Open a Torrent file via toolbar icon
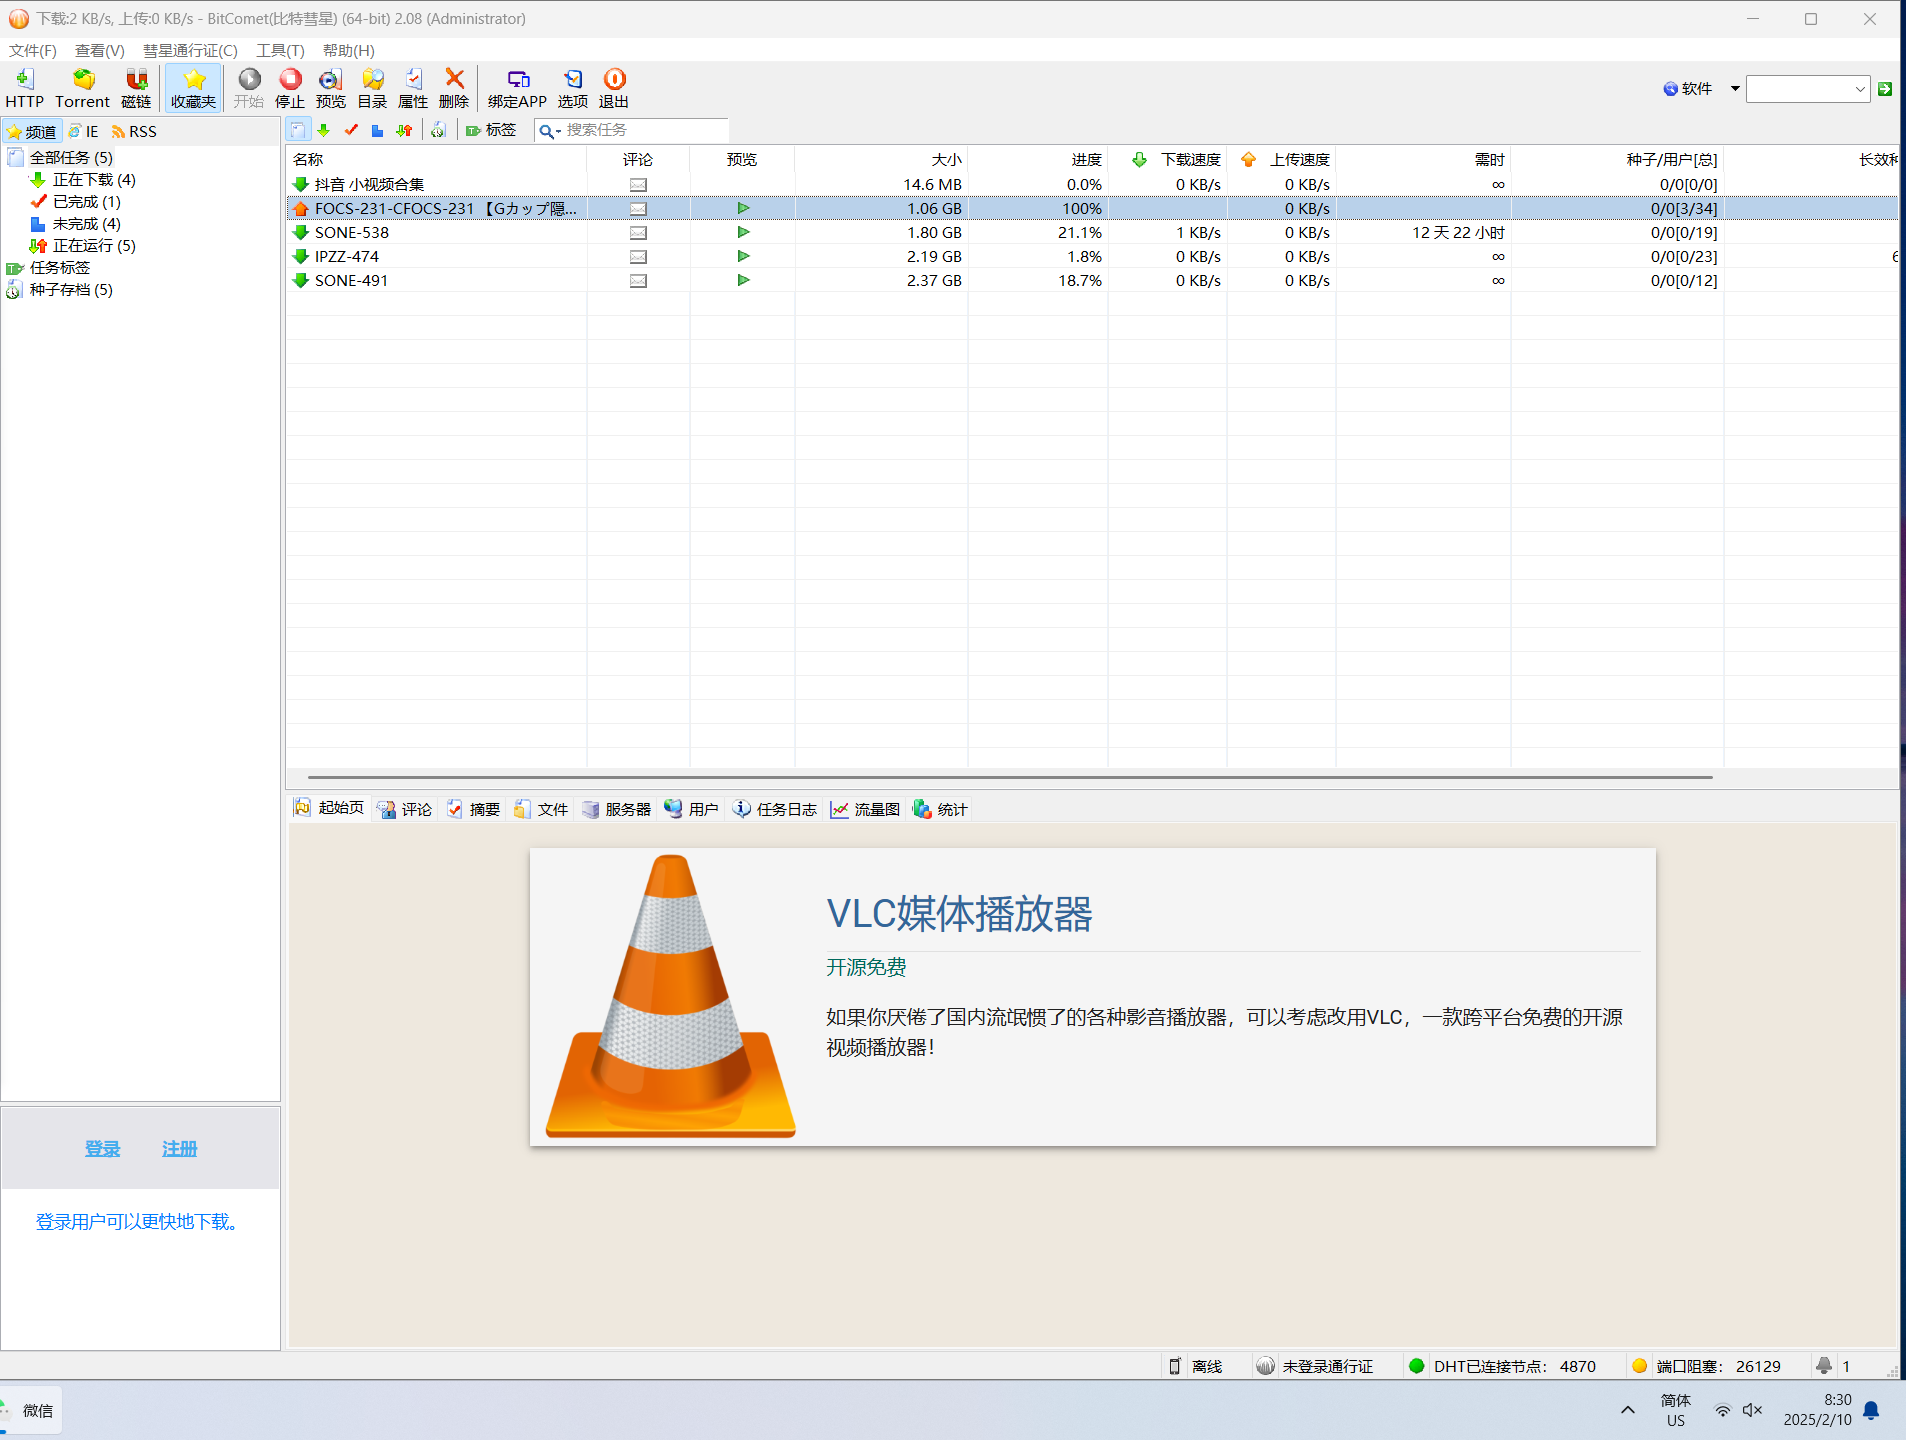 pos(83,88)
